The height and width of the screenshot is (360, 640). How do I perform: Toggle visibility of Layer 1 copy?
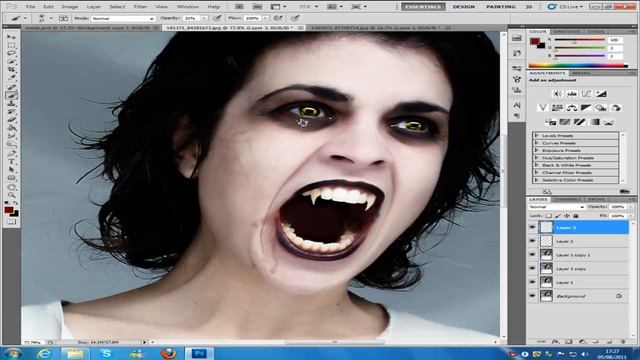[x=532, y=269]
